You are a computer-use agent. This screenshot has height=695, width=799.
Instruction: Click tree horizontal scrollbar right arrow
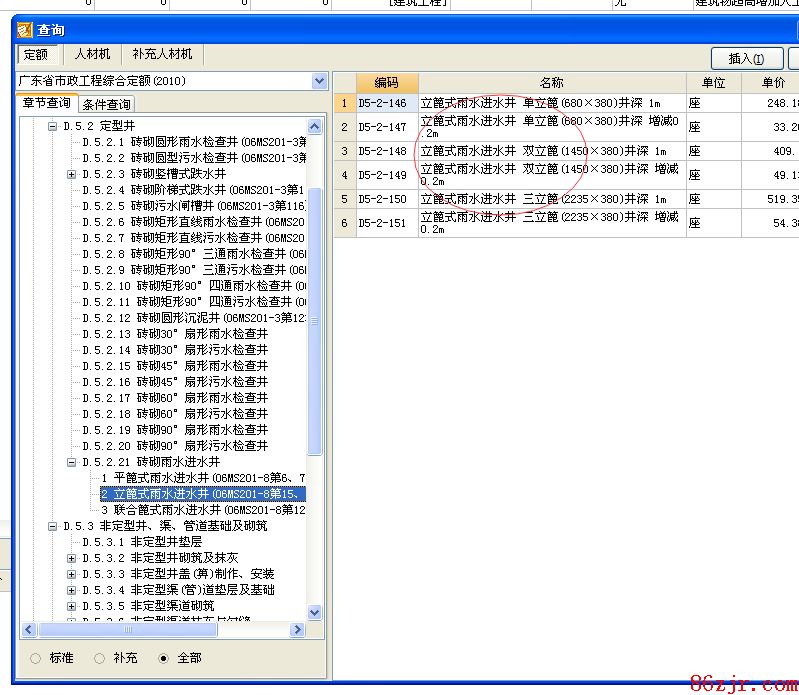click(x=295, y=630)
